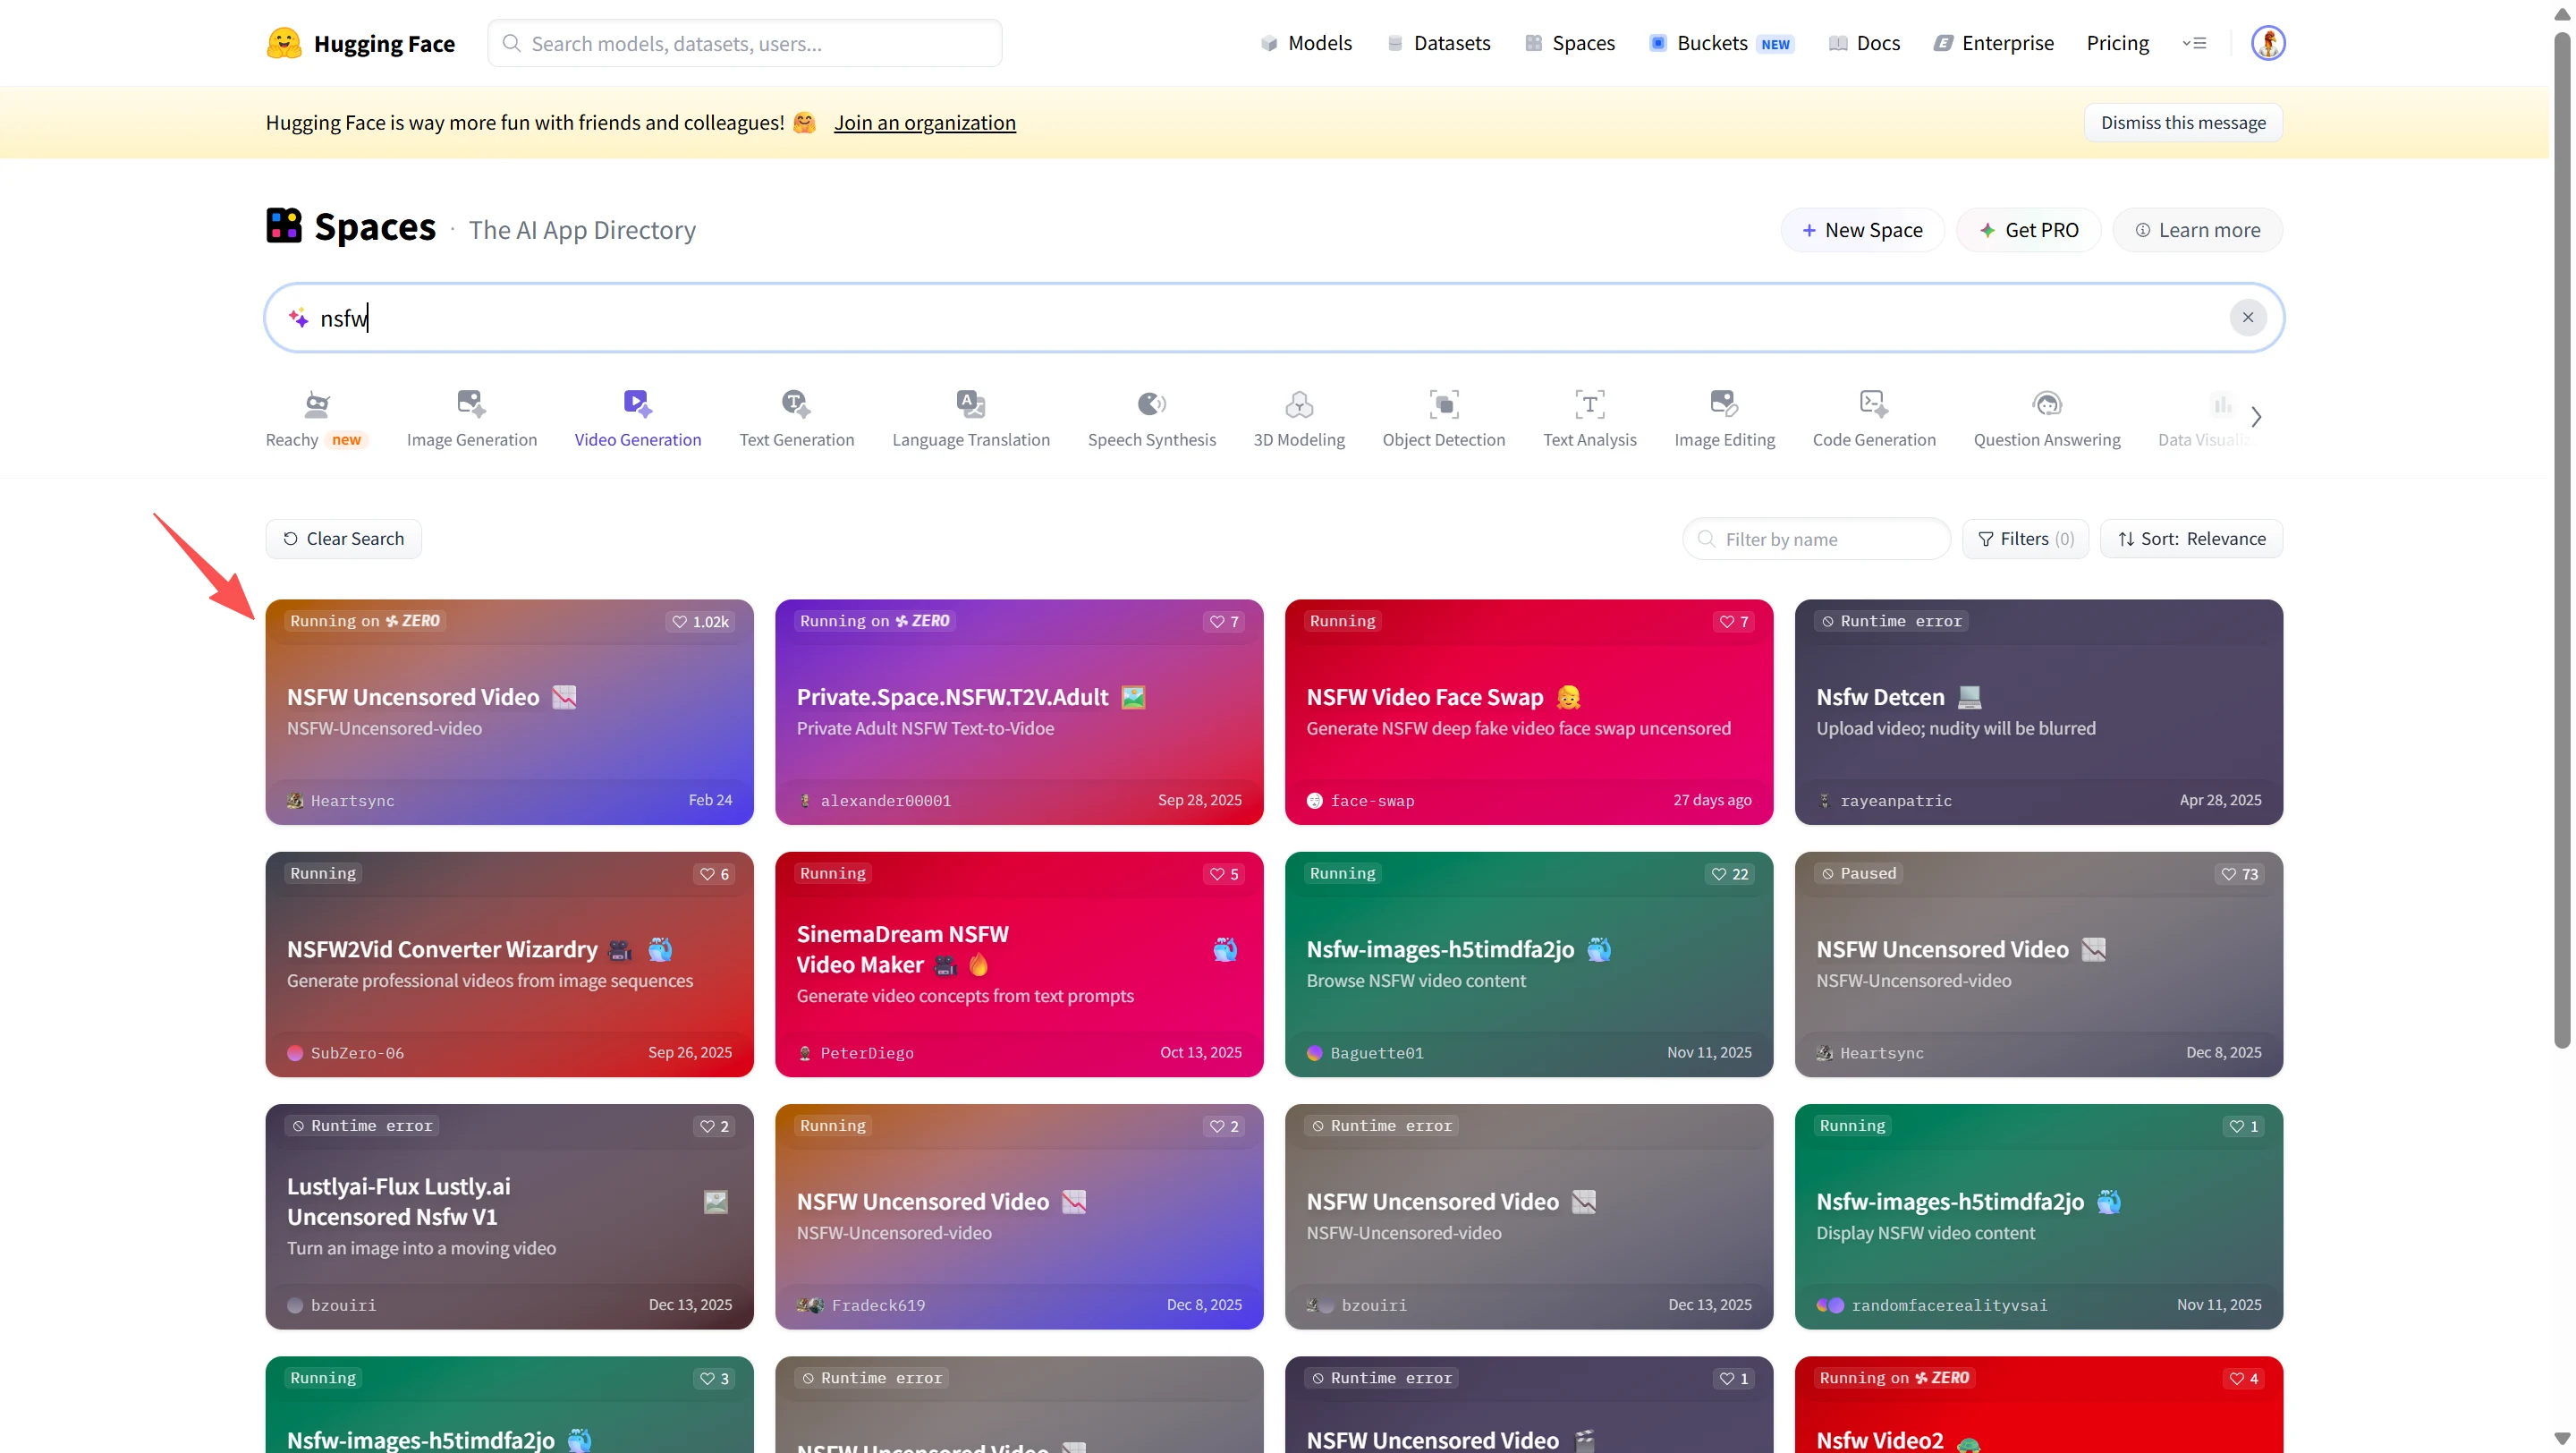Open the Reachy category icon
This screenshot has height=1453, width=2576.
[316, 404]
